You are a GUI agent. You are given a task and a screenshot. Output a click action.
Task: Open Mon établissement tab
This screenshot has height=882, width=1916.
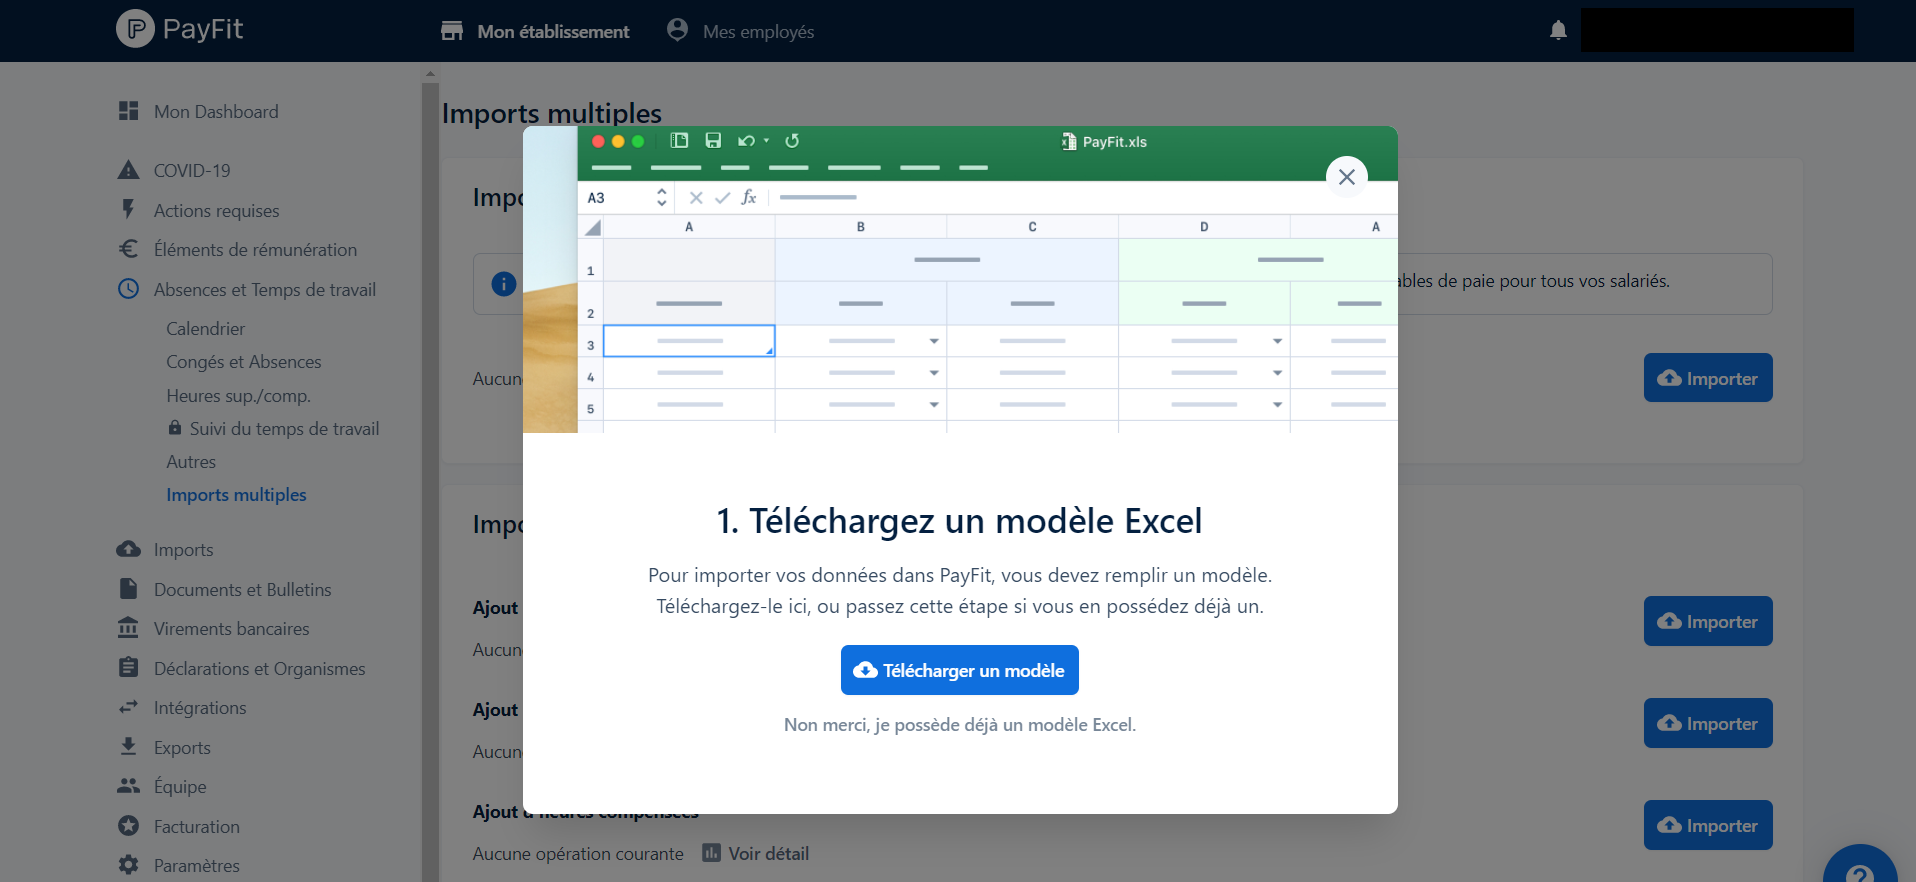pos(535,31)
